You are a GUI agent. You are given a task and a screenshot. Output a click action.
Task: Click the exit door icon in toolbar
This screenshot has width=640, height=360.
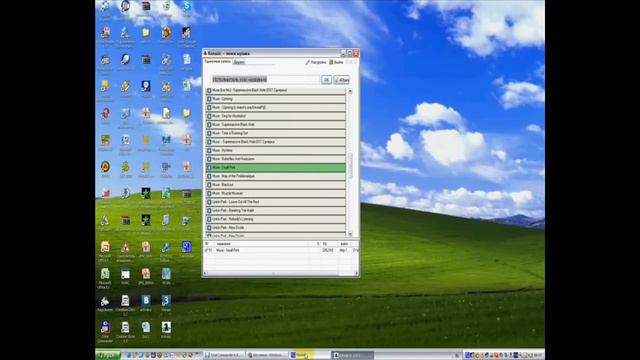click(331, 62)
